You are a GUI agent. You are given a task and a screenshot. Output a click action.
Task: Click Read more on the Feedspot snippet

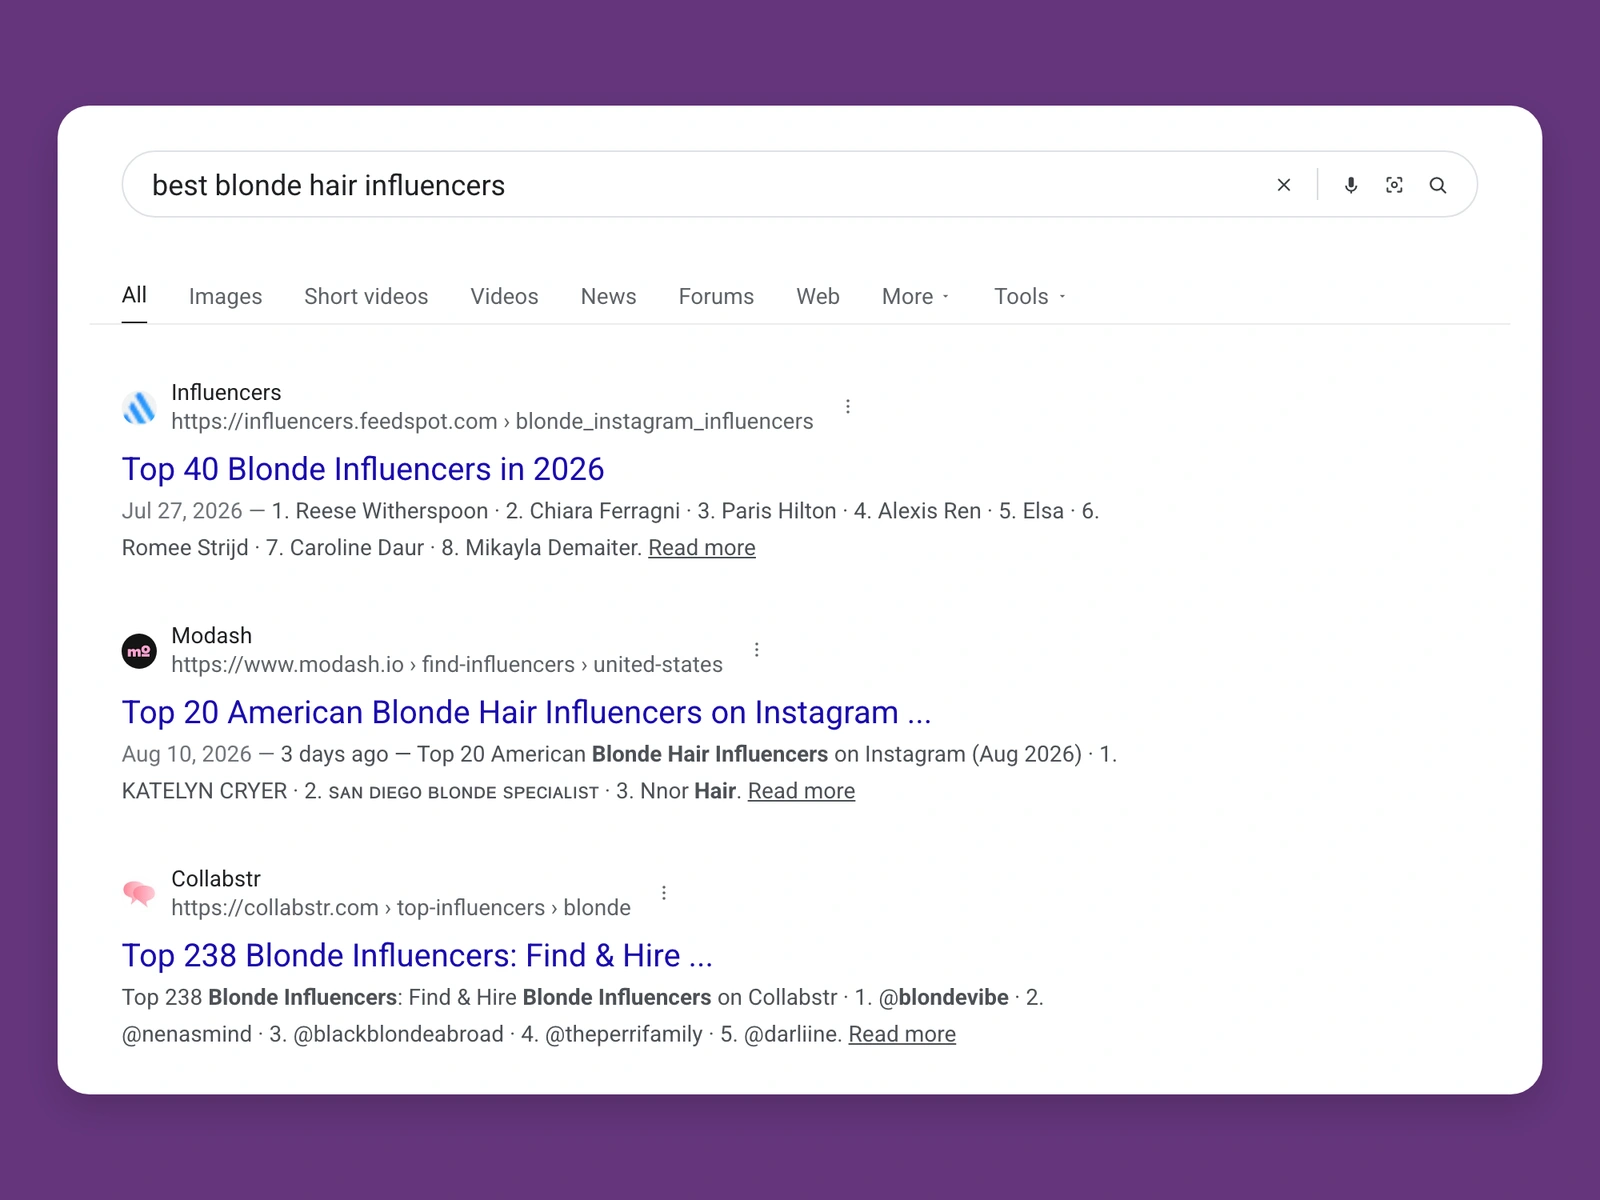(702, 548)
